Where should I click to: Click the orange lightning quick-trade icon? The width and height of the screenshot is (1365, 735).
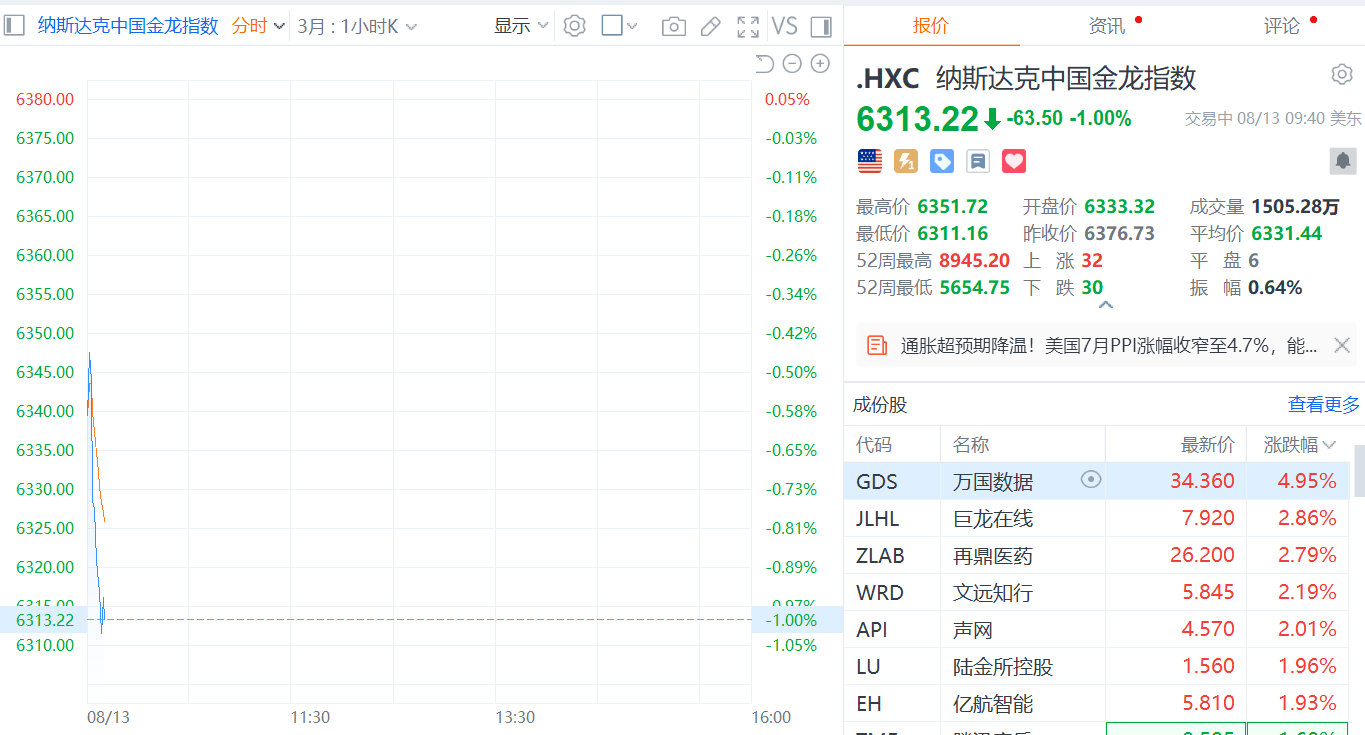[x=906, y=161]
